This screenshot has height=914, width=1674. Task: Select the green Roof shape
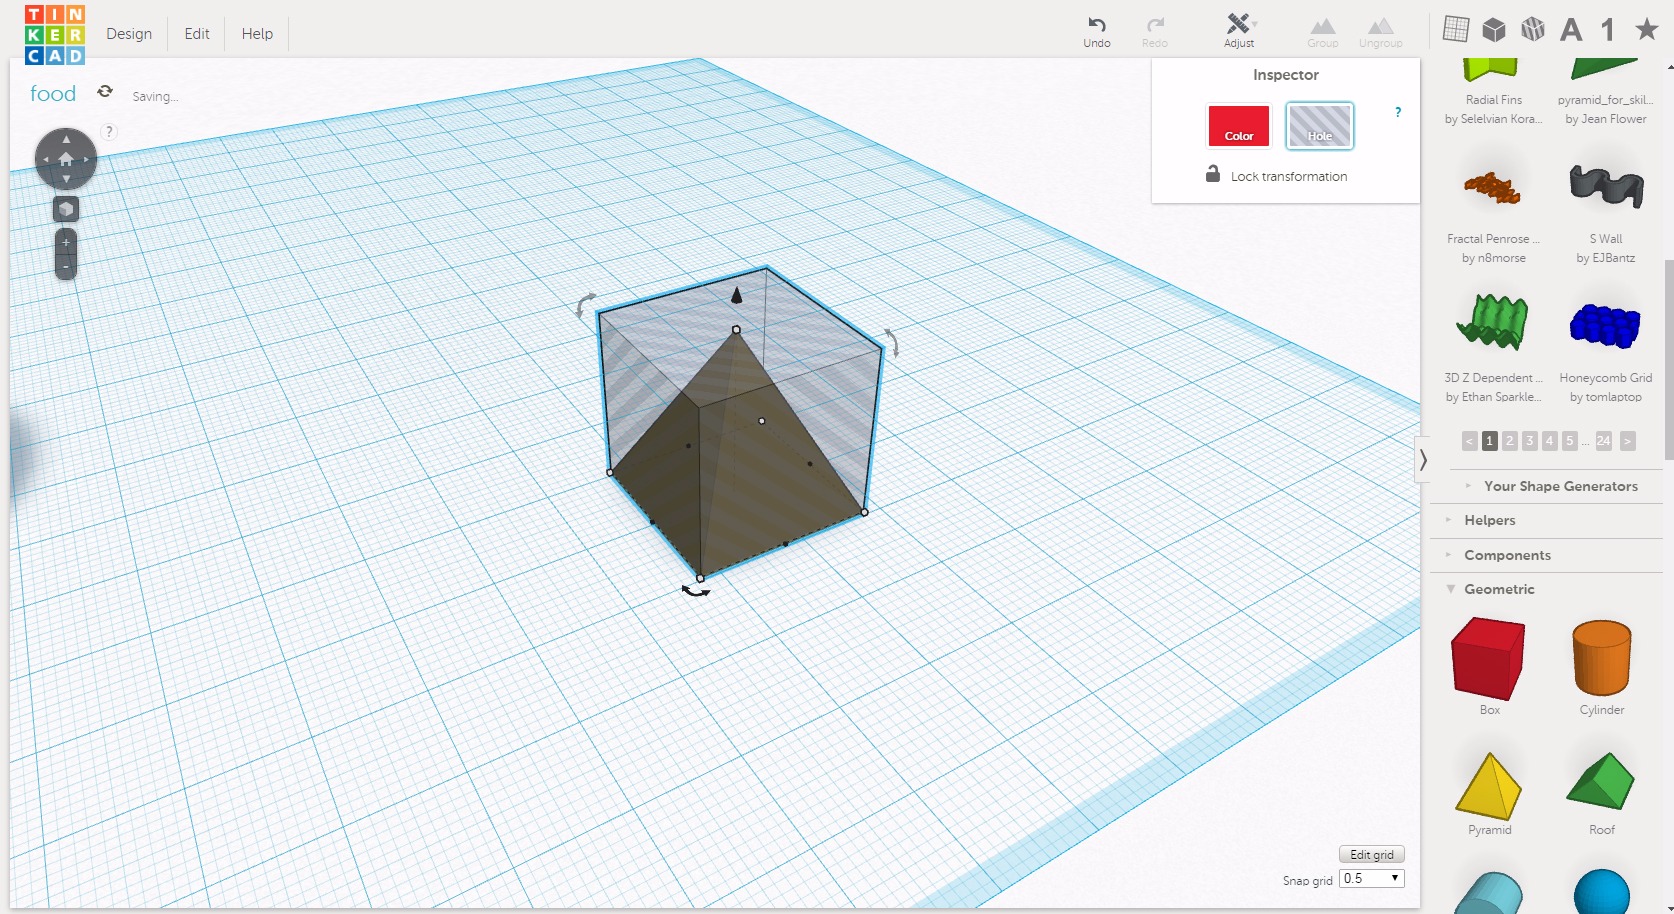[1601, 780]
